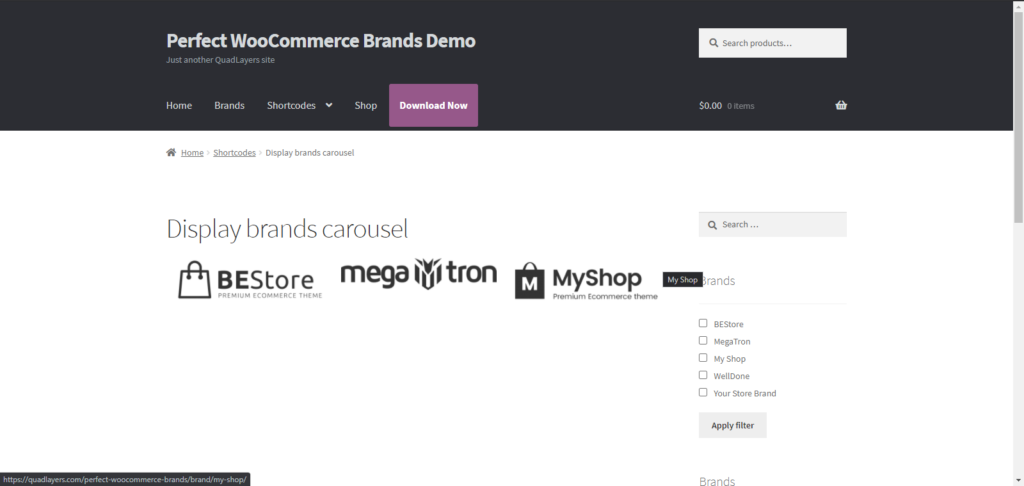Open the shopping basket icon
1024x486 pixels.
[x=841, y=105]
